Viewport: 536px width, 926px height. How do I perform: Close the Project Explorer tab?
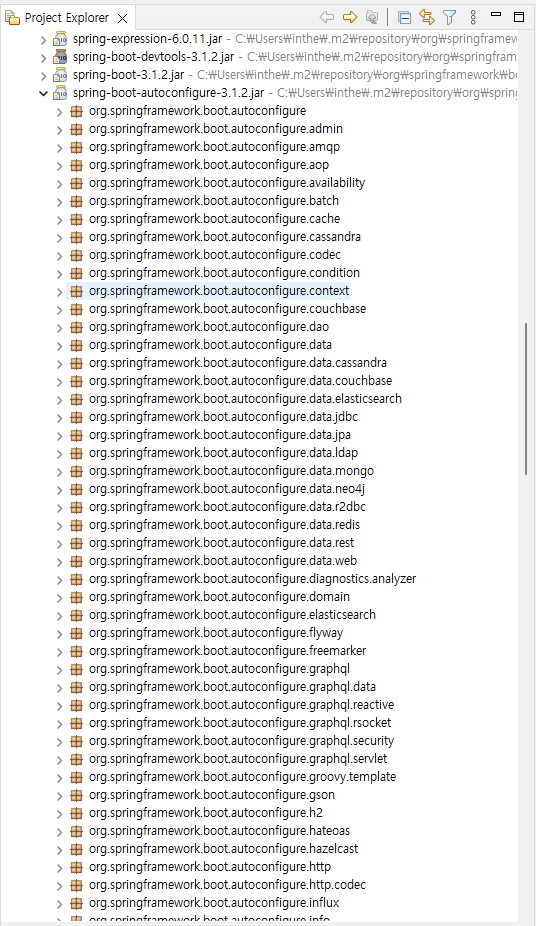pyautogui.click(x=122, y=18)
